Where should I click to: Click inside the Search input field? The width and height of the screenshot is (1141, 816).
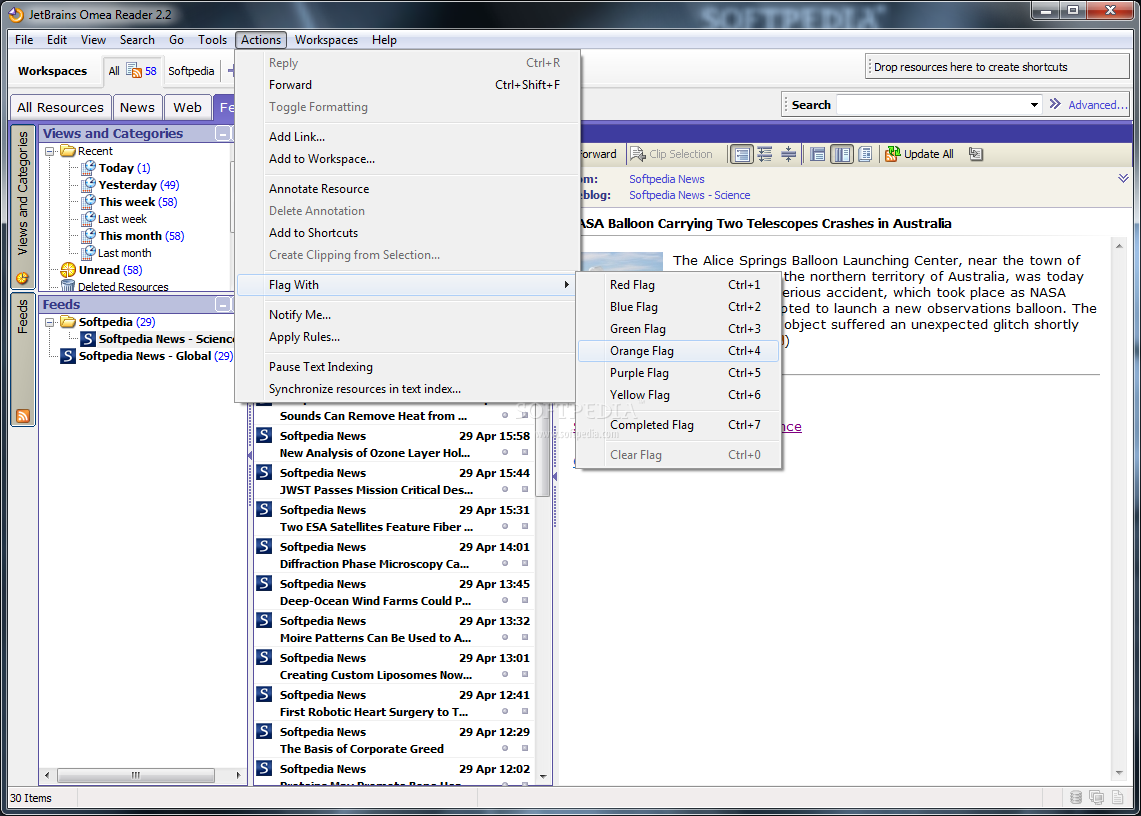(x=931, y=105)
